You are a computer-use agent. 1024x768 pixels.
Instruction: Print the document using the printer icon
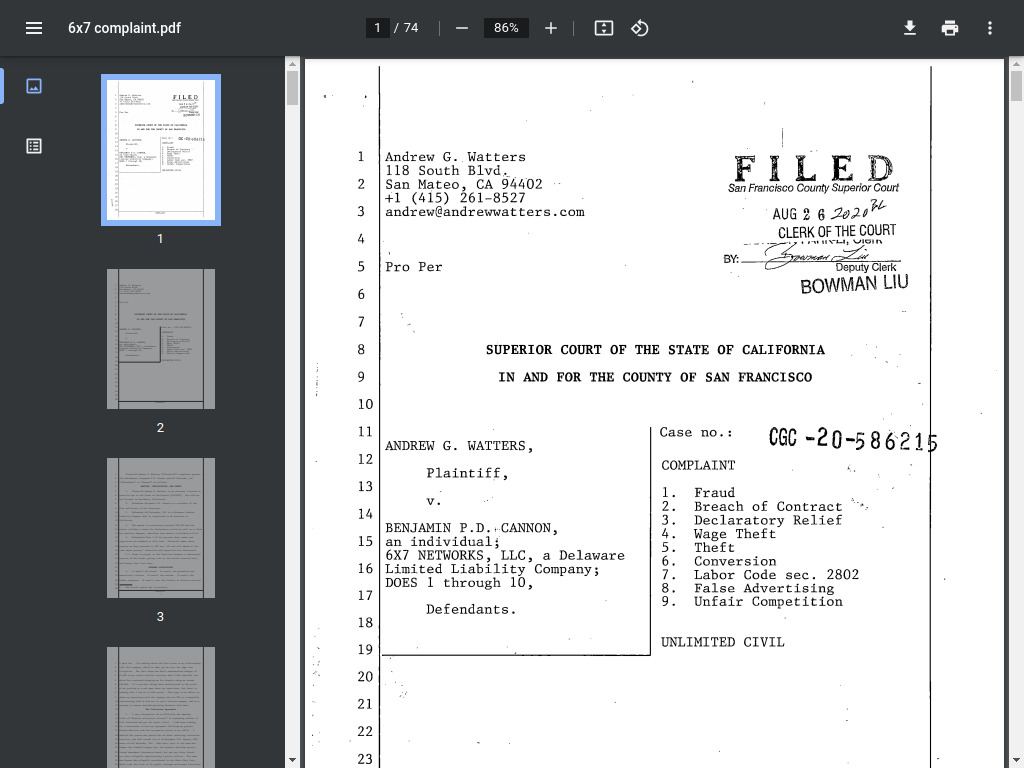(x=950, y=28)
